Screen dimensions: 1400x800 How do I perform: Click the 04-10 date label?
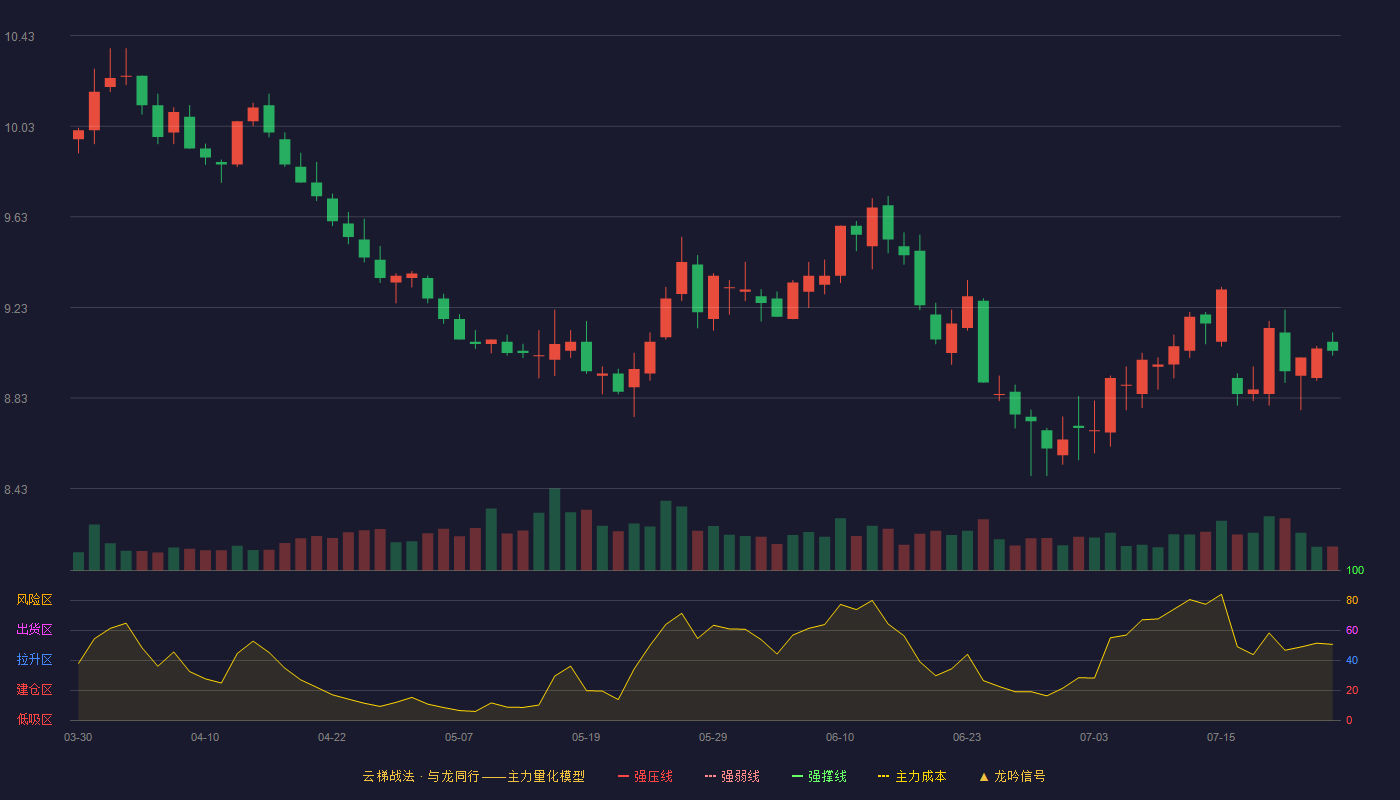205,737
